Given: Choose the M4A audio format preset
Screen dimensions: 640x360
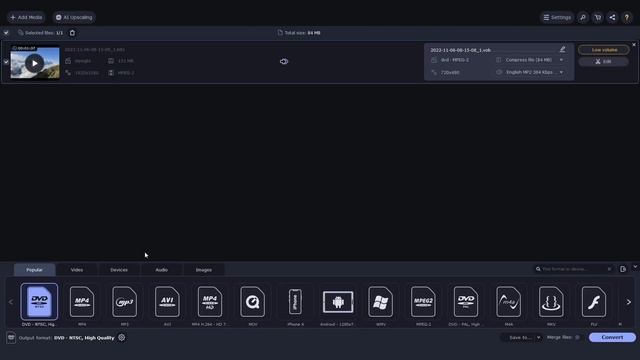Looking at the screenshot, I should [509, 302].
